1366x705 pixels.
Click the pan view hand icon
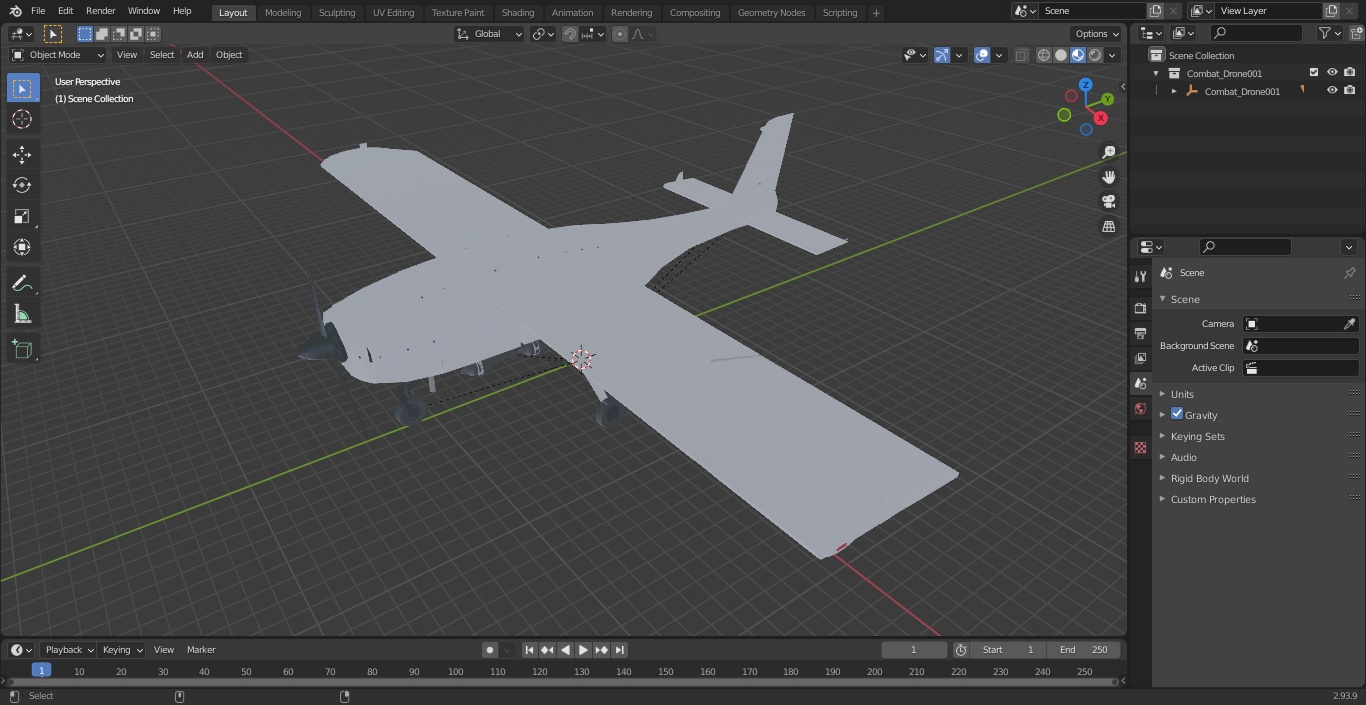click(1108, 177)
